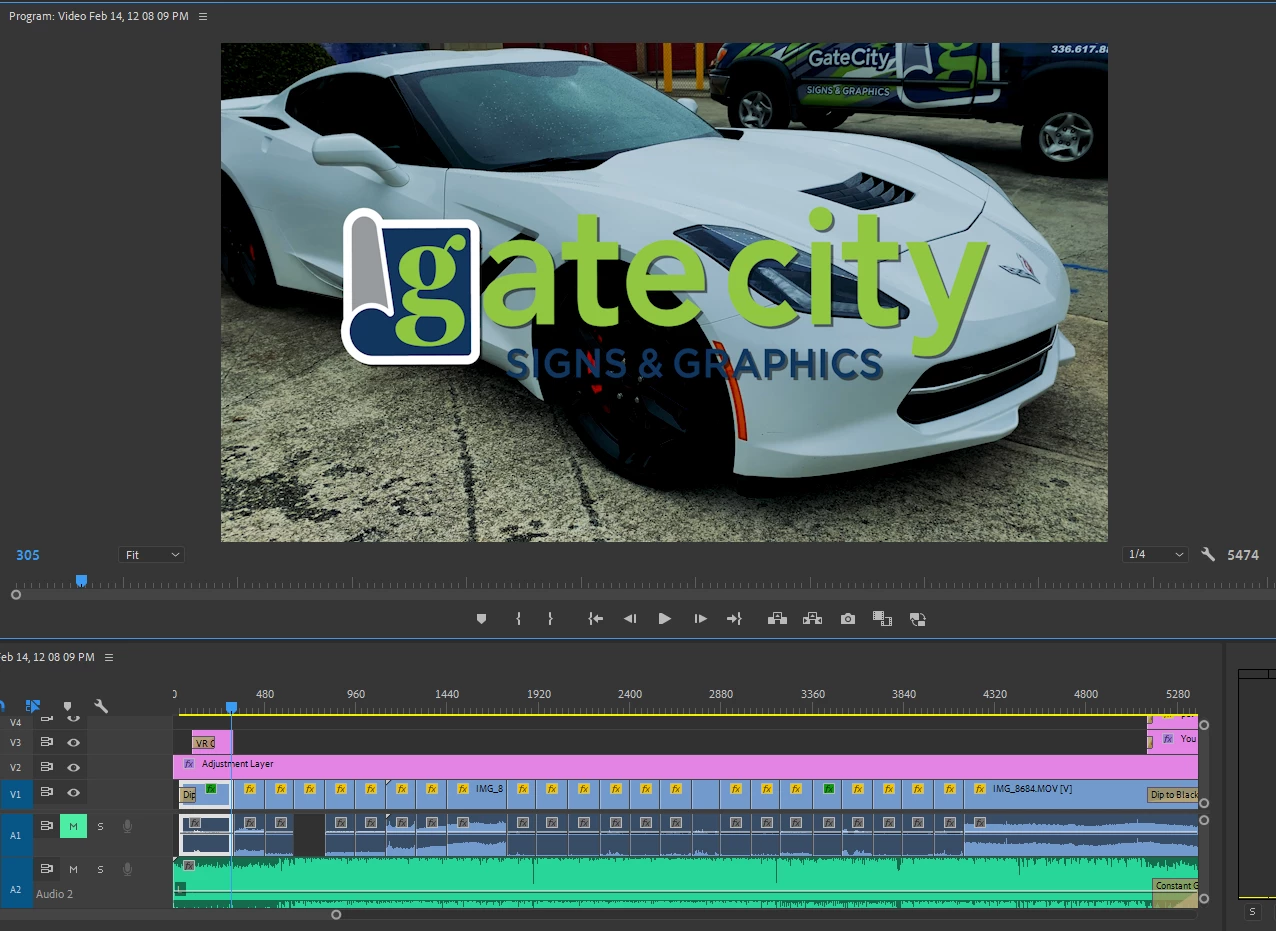Toggle V4 track output eye
This screenshot has height=931, width=1276.
tap(73, 718)
